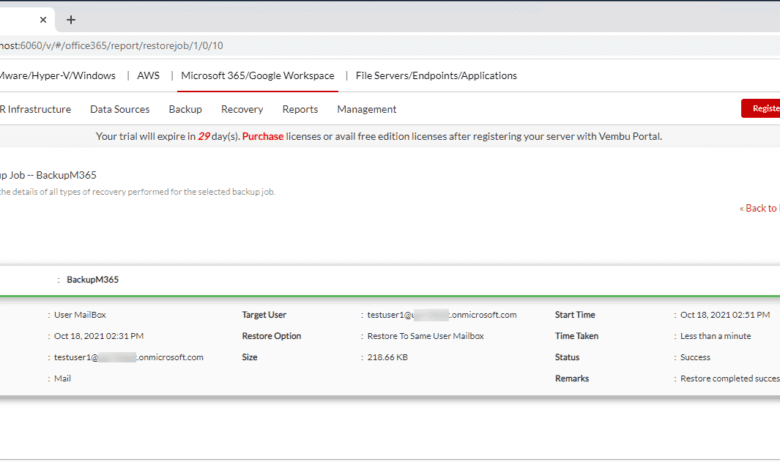The width and height of the screenshot is (780, 470).
Task: Click the red Register button
Action: point(761,108)
